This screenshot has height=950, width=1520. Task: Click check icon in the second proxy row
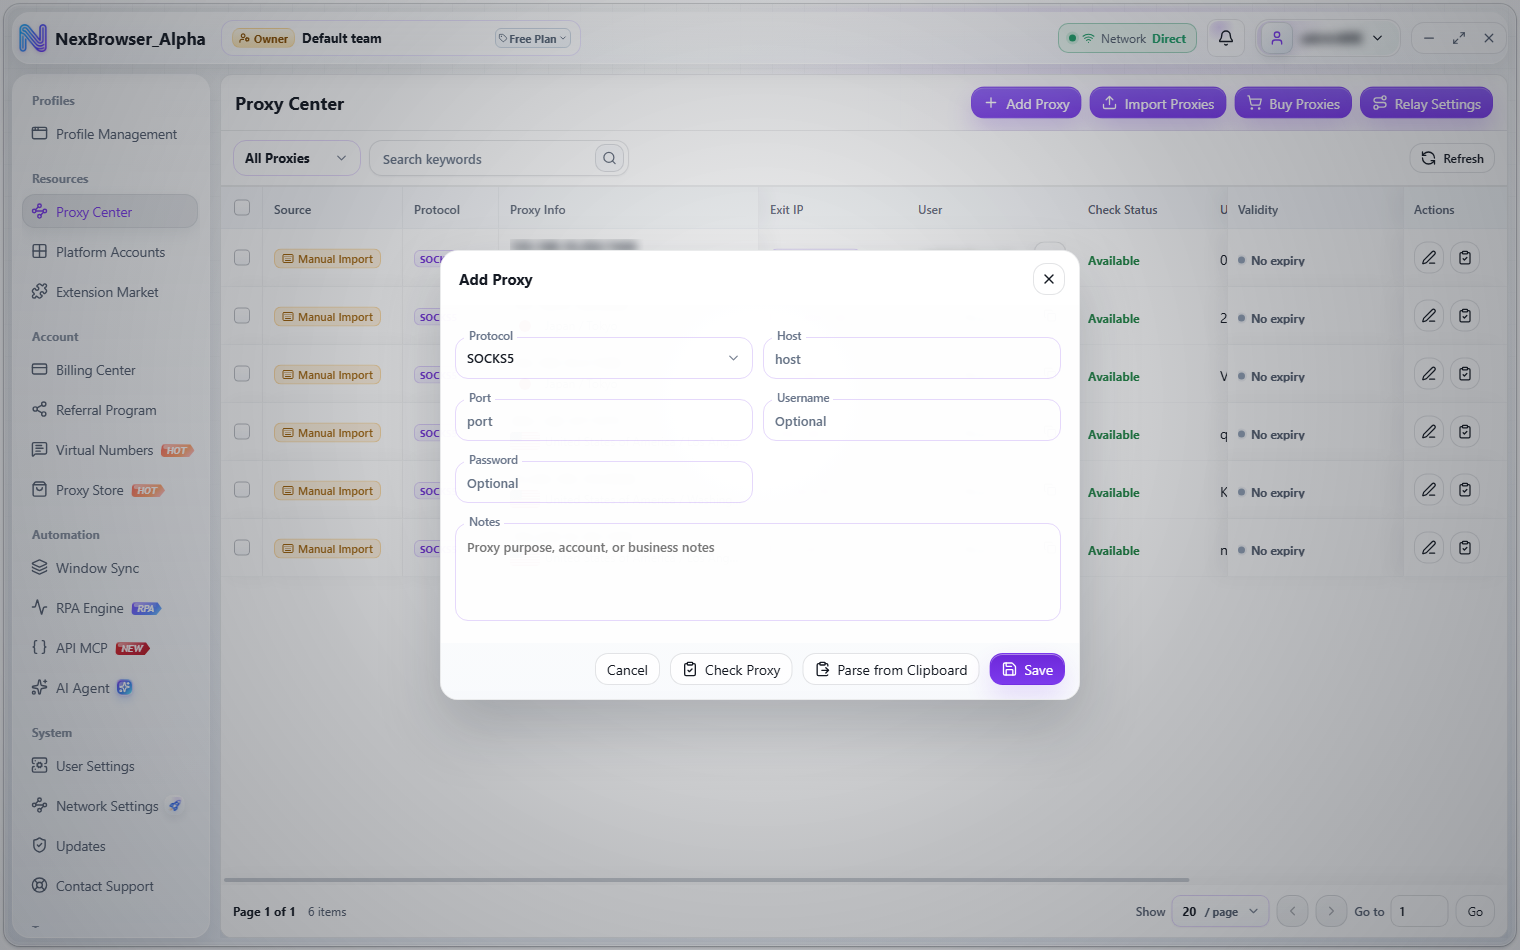click(x=1465, y=316)
